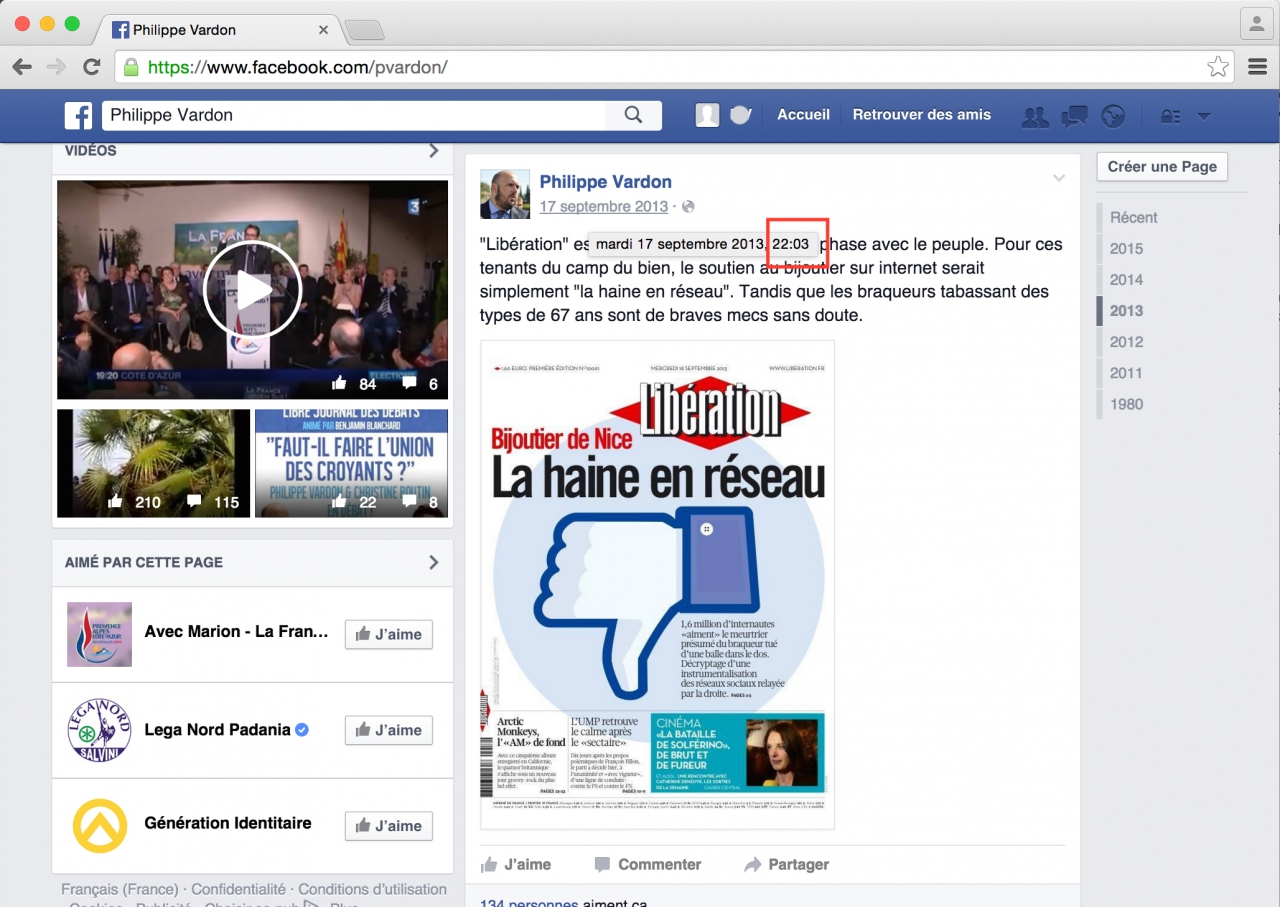Image resolution: width=1280 pixels, height=907 pixels.
Task: Click J'aime for Lega Nord Padania
Action: pyautogui.click(x=389, y=730)
